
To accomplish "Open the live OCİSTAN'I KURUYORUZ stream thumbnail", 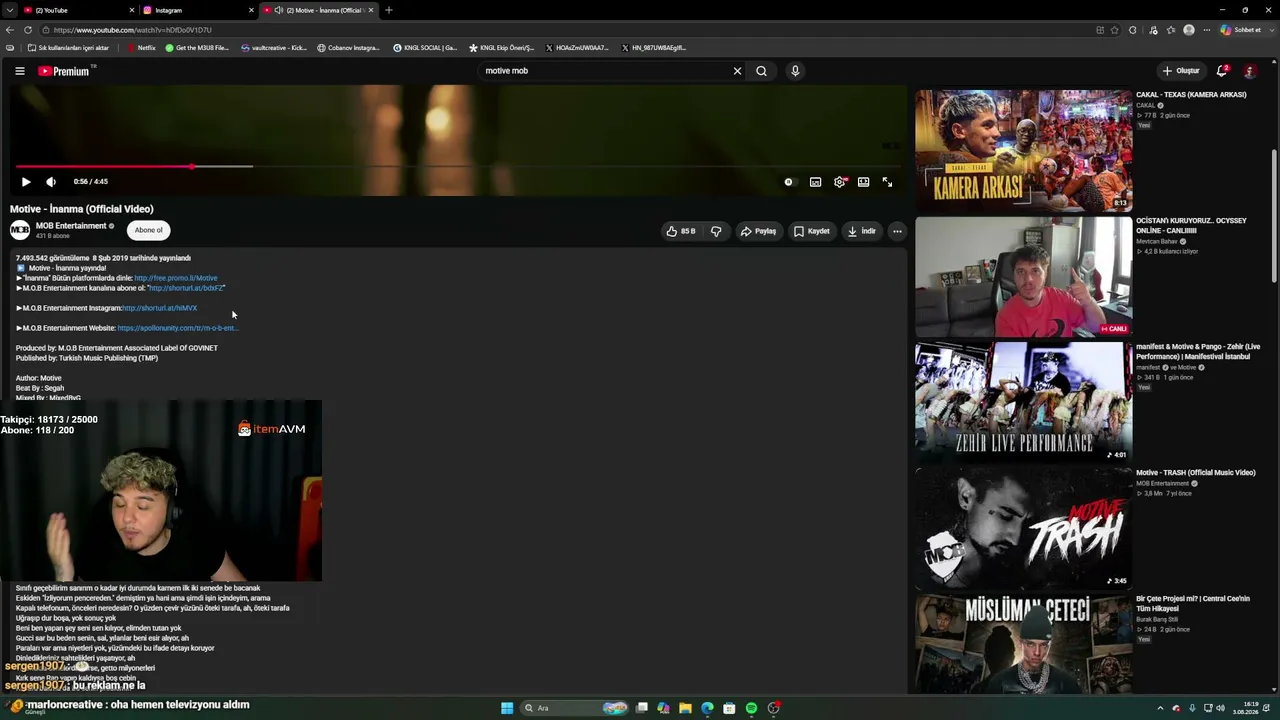I will [1024, 277].
